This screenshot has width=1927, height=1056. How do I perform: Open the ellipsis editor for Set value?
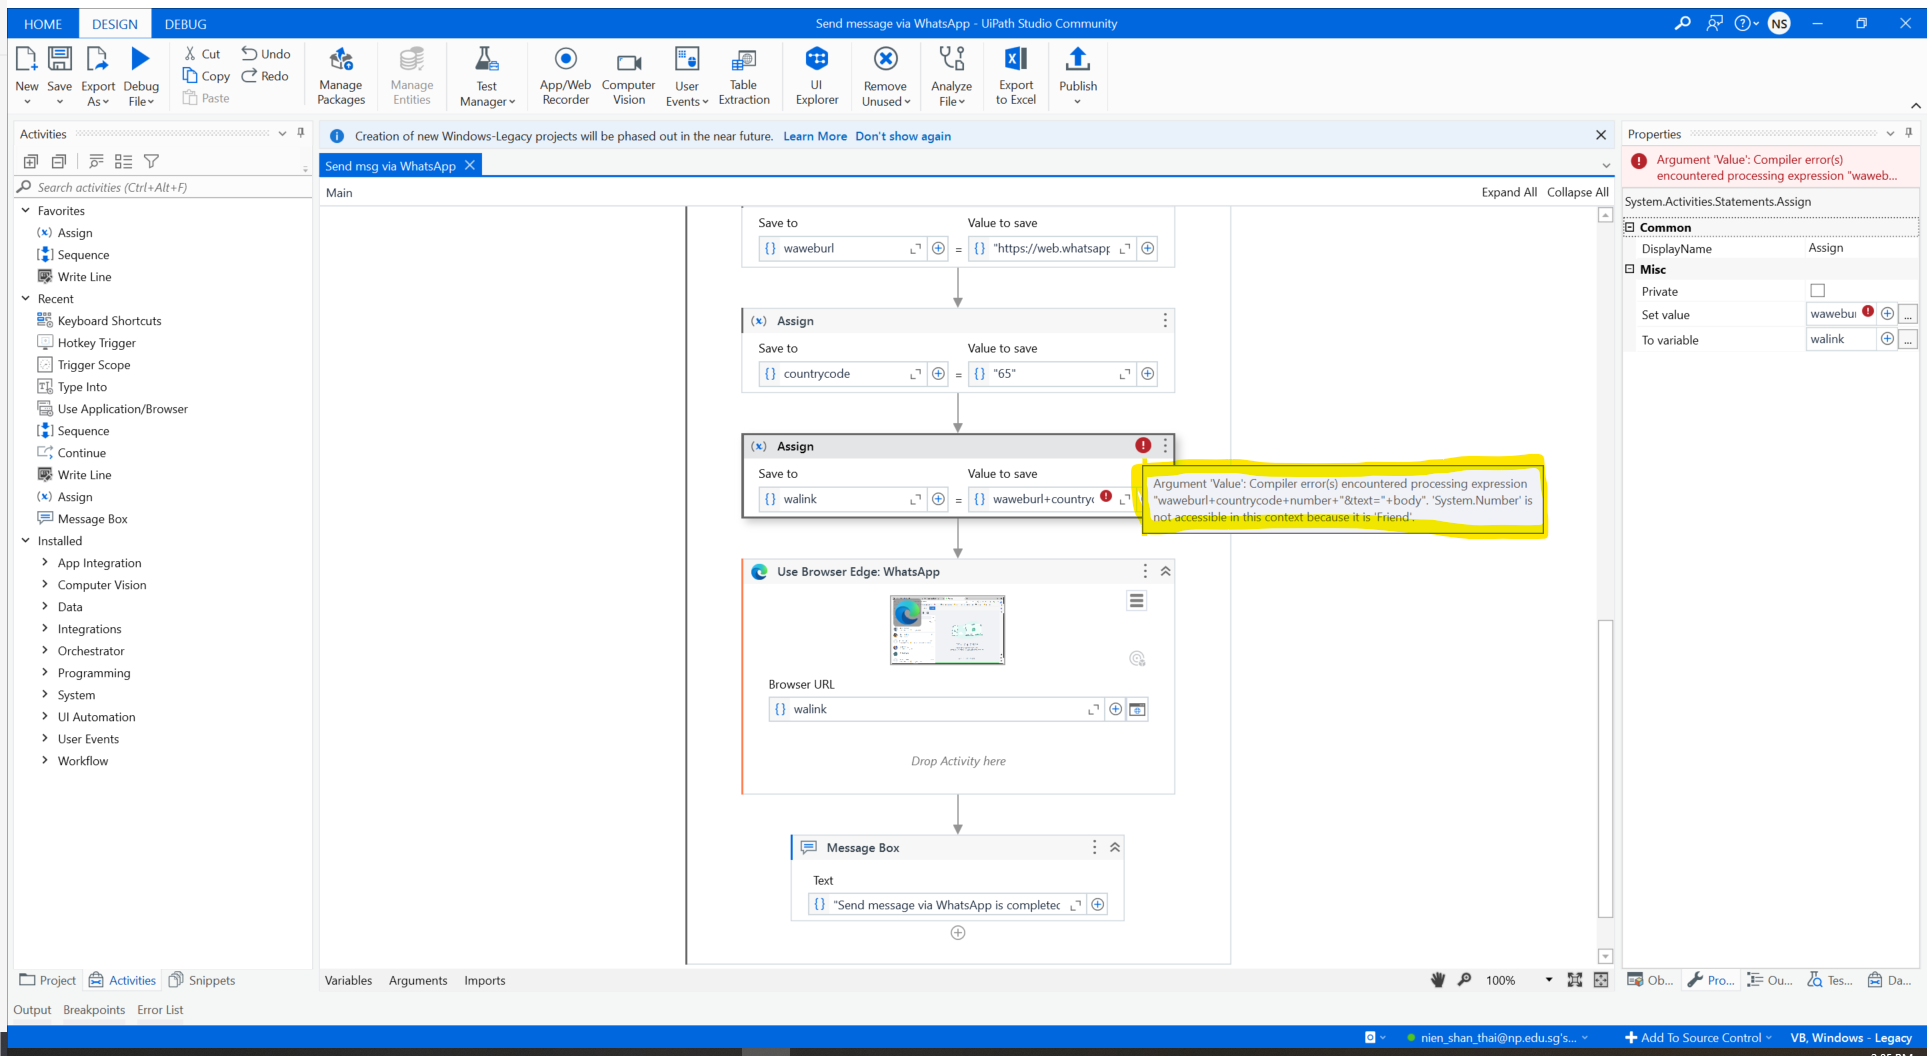coord(1909,315)
